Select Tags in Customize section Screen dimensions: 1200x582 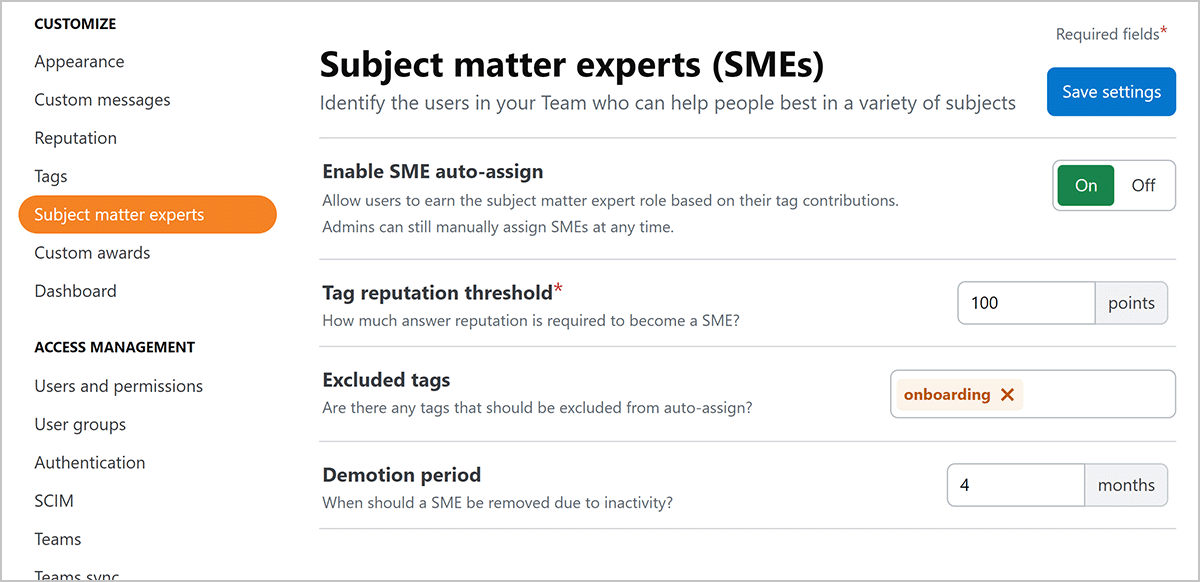click(51, 176)
